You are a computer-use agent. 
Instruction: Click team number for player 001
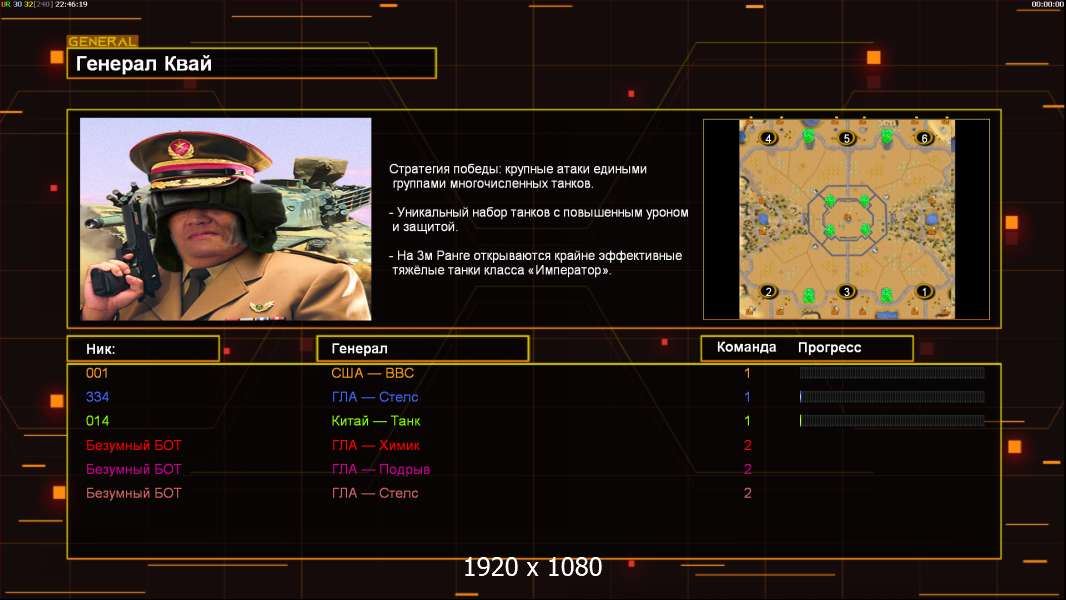pyautogui.click(x=747, y=373)
